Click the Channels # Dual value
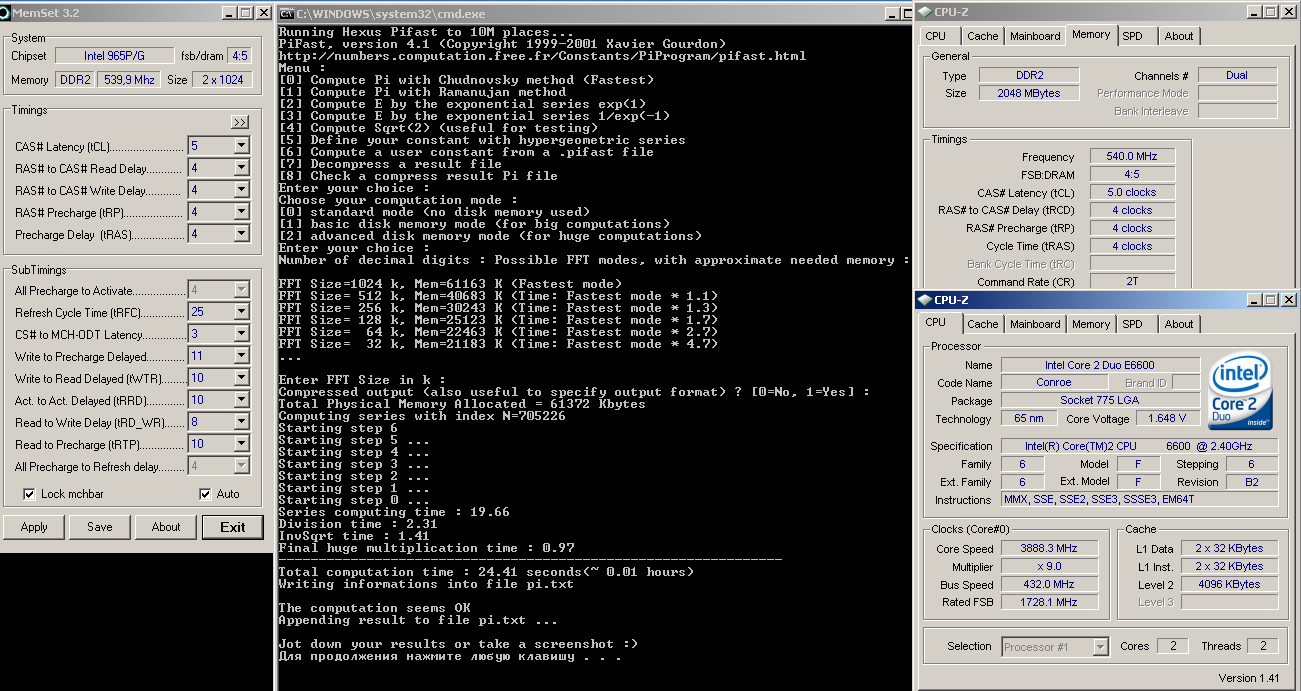 coord(1237,75)
